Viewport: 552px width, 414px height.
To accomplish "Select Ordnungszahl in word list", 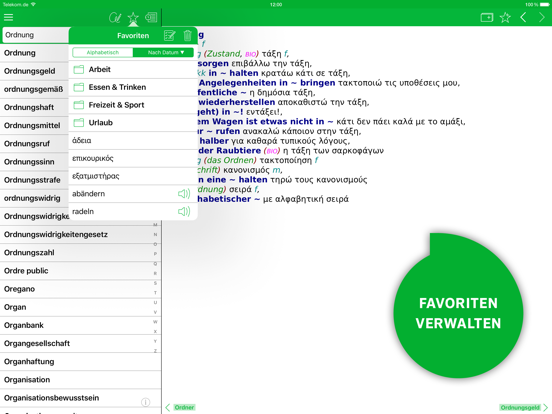I will [x=80, y=252].
